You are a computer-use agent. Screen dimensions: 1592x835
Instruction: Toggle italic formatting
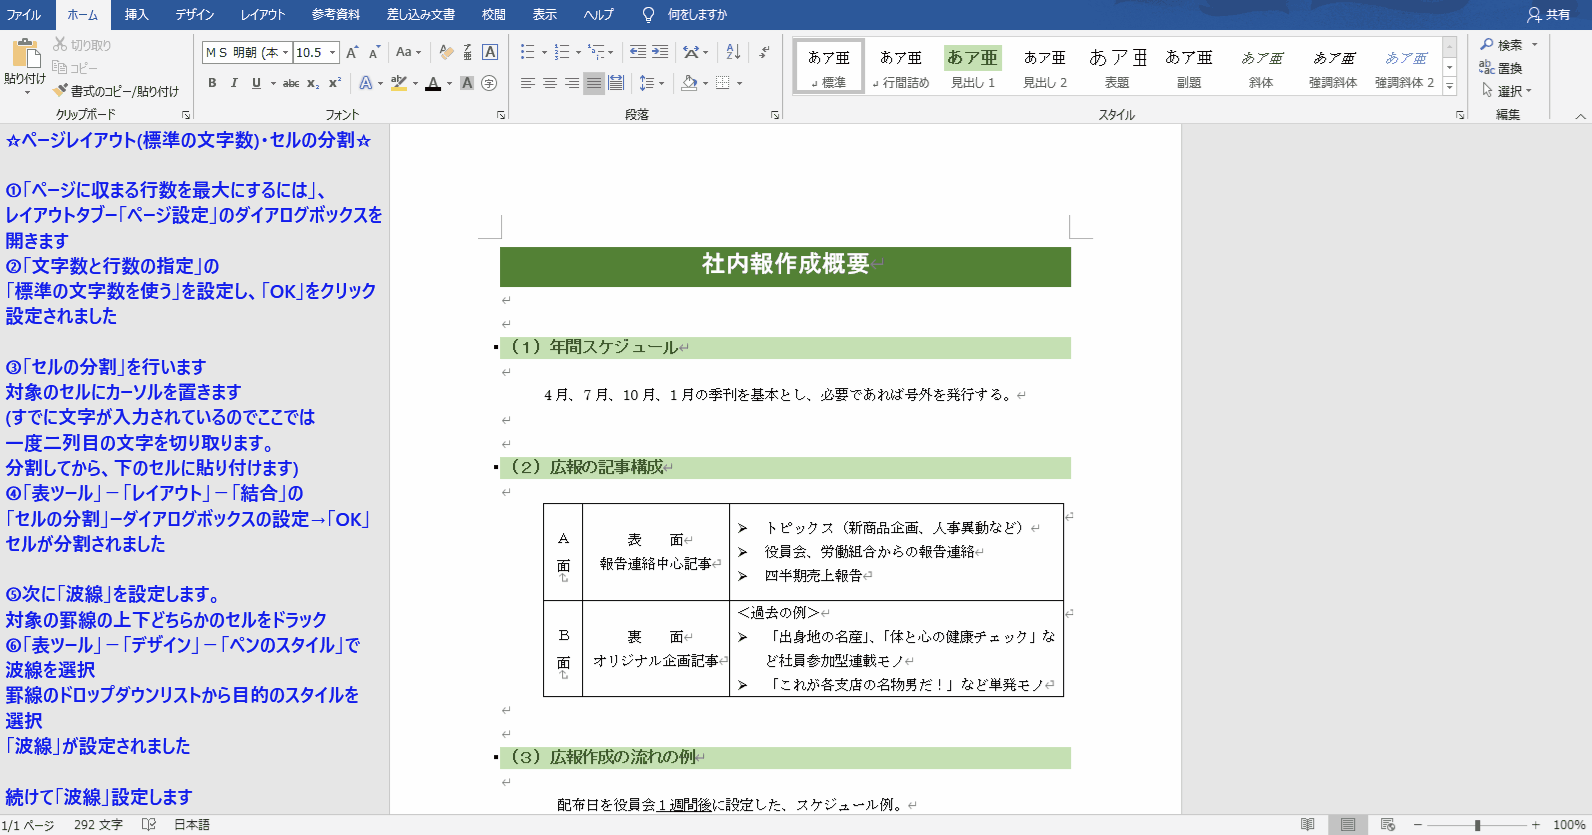click(234, 83)
